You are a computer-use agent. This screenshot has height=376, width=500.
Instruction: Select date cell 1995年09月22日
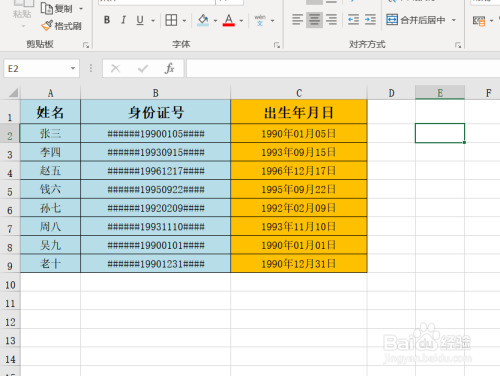[299, 190]
